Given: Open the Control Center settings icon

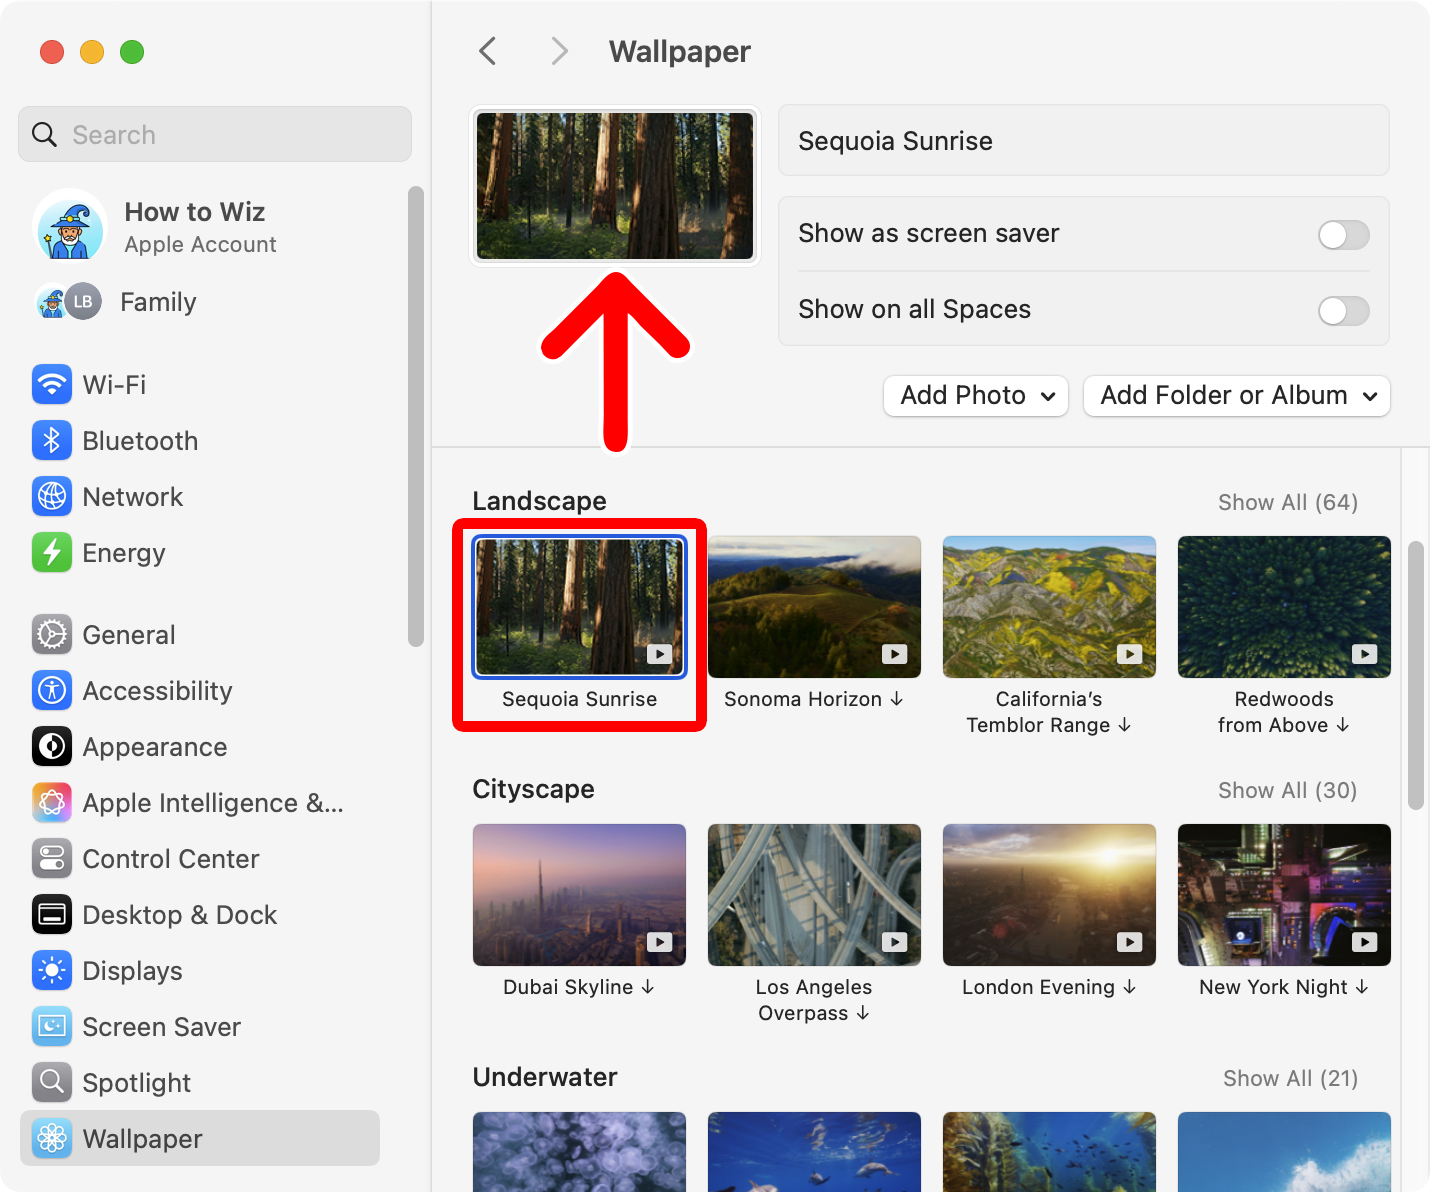Looking at the screenshot, I should pyautogui.click(x=52, y=858).
